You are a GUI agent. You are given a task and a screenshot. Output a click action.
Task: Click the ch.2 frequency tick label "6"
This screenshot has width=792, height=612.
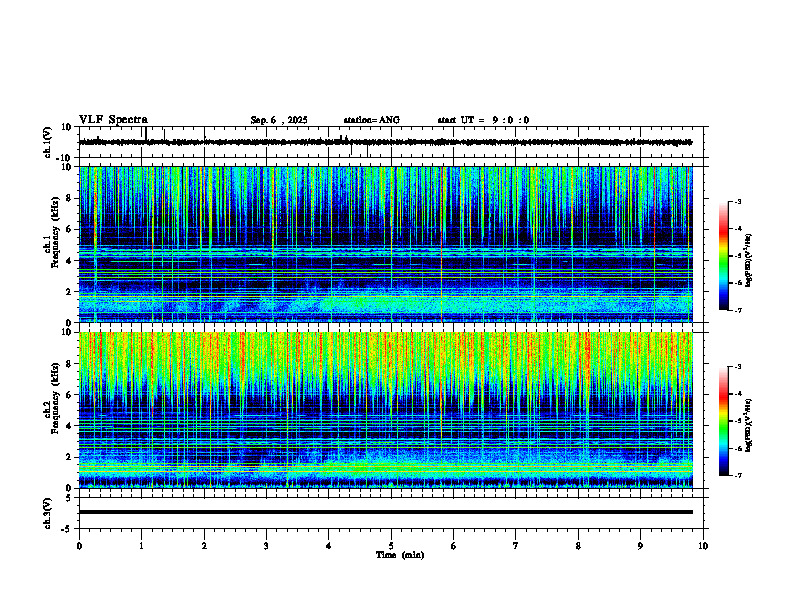coord(69,395)
